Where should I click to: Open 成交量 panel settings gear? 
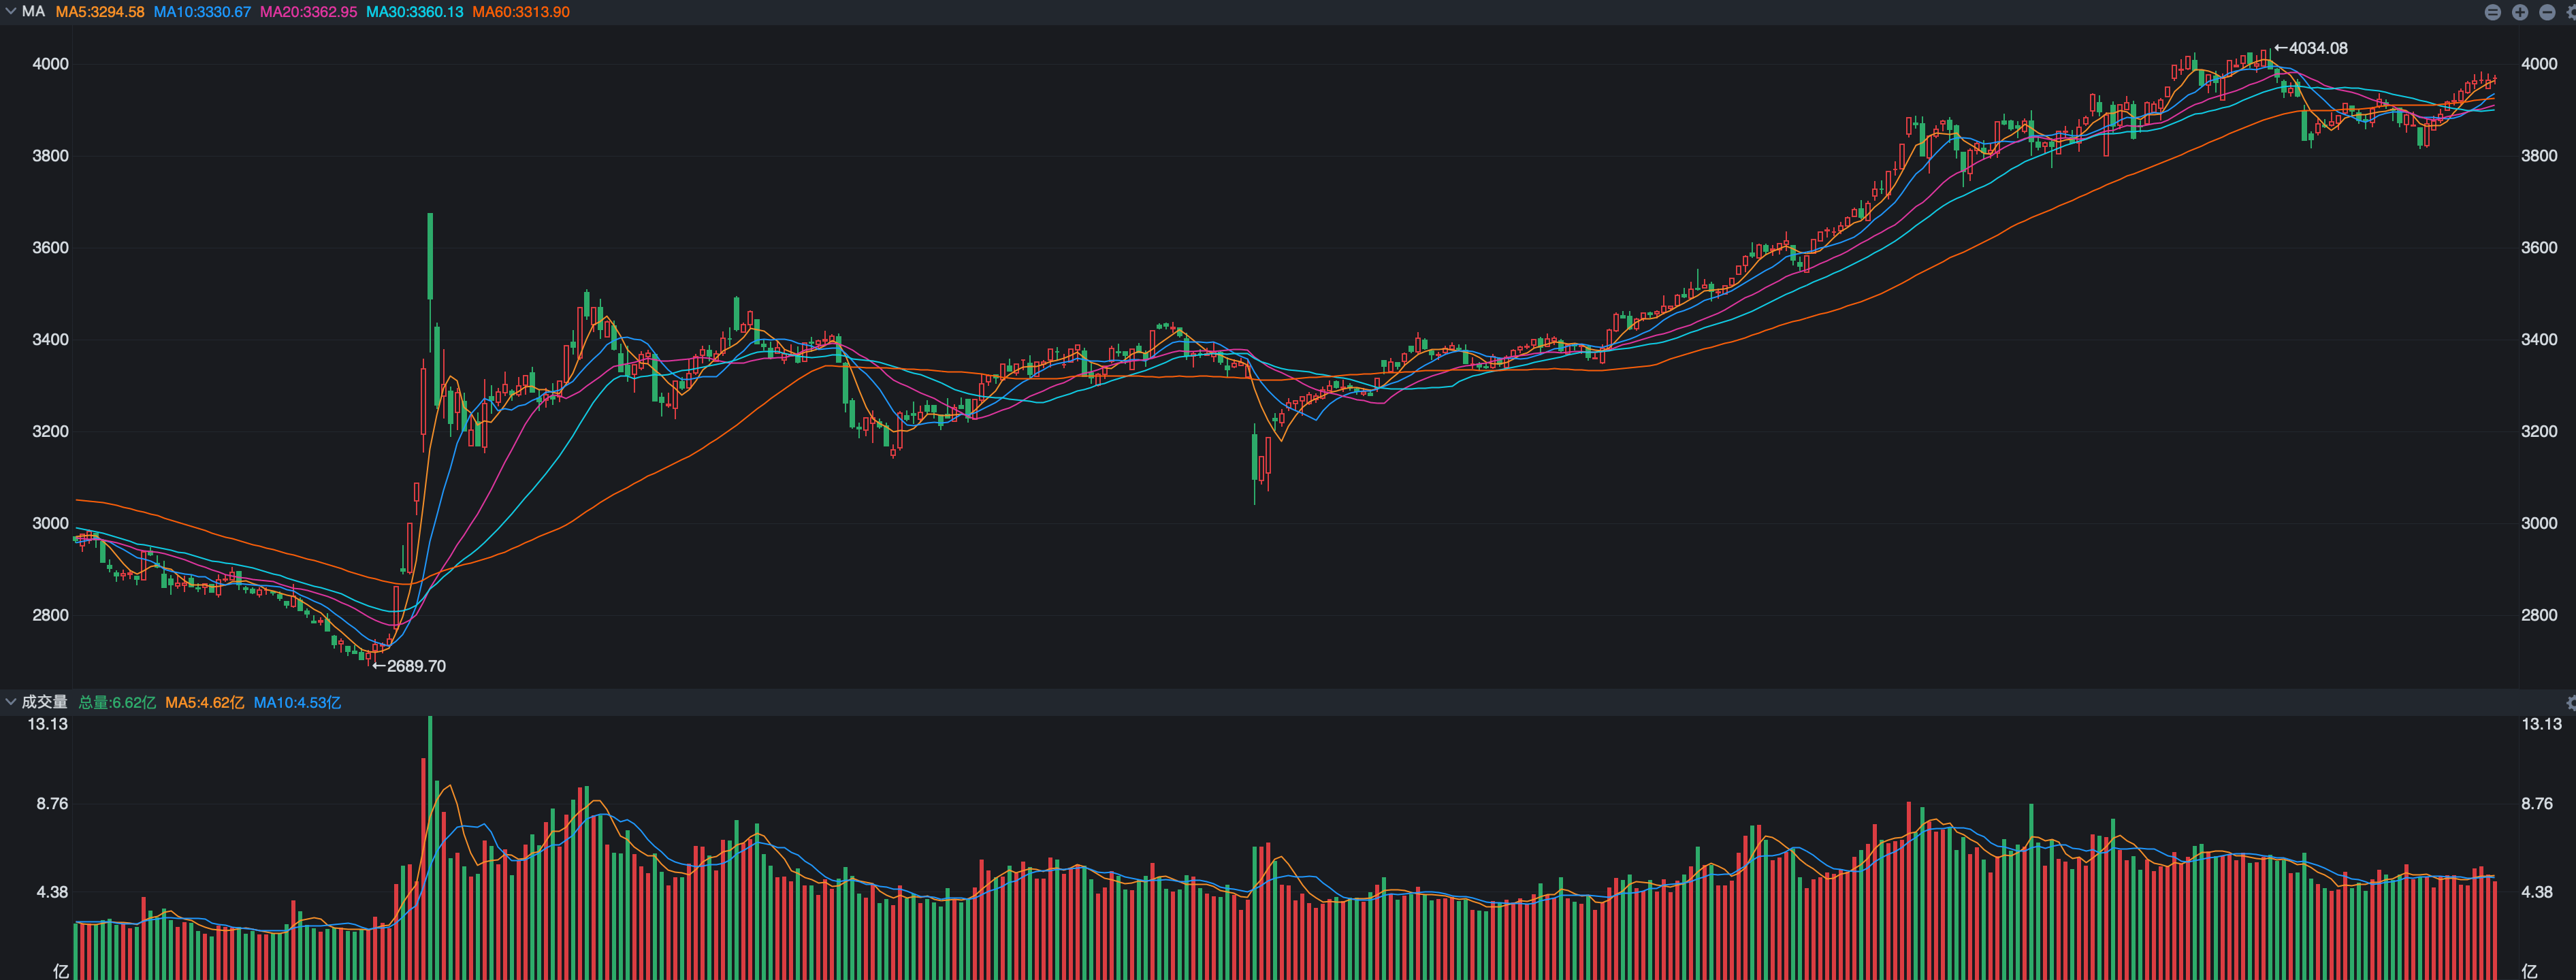2571,702
